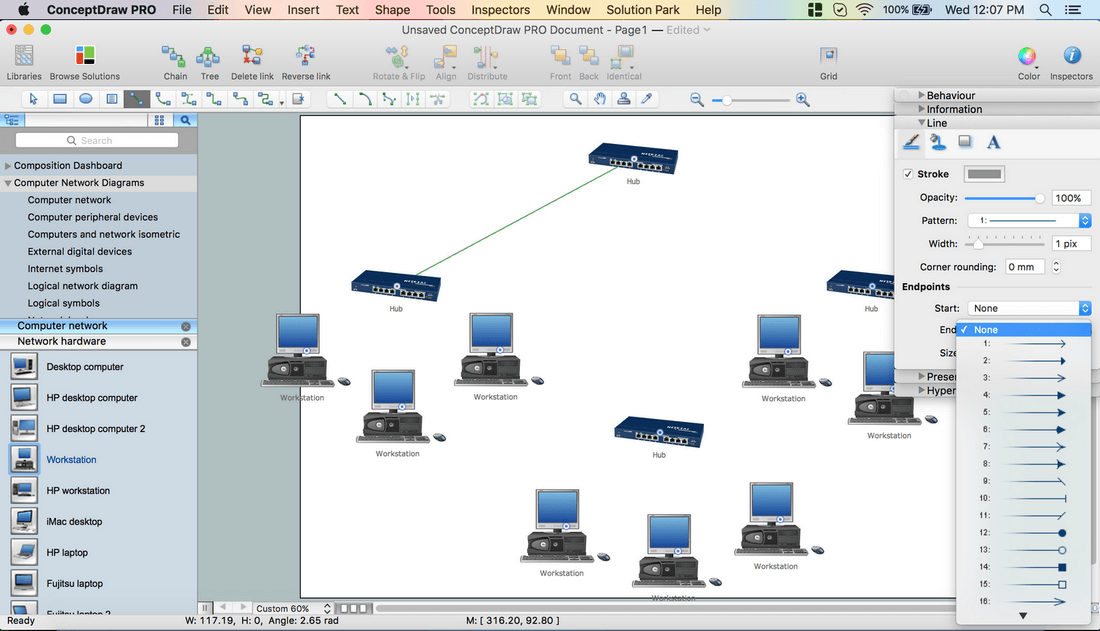
Task: Open connector tools dropdown arrow
Action: [x=281, y=102]
